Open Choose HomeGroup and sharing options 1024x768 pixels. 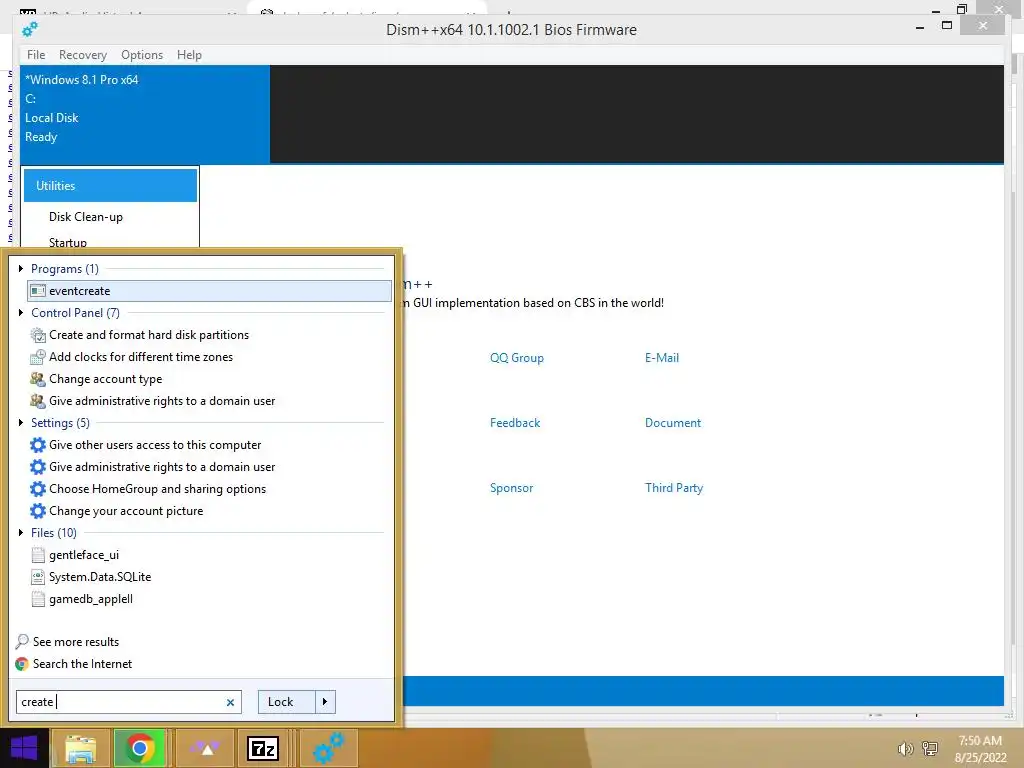157,488
